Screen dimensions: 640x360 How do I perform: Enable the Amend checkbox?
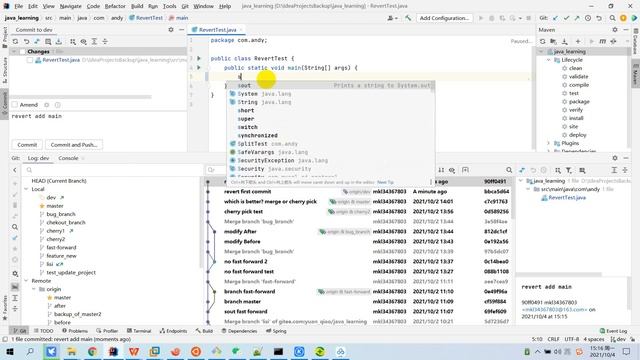click(15, 105)
